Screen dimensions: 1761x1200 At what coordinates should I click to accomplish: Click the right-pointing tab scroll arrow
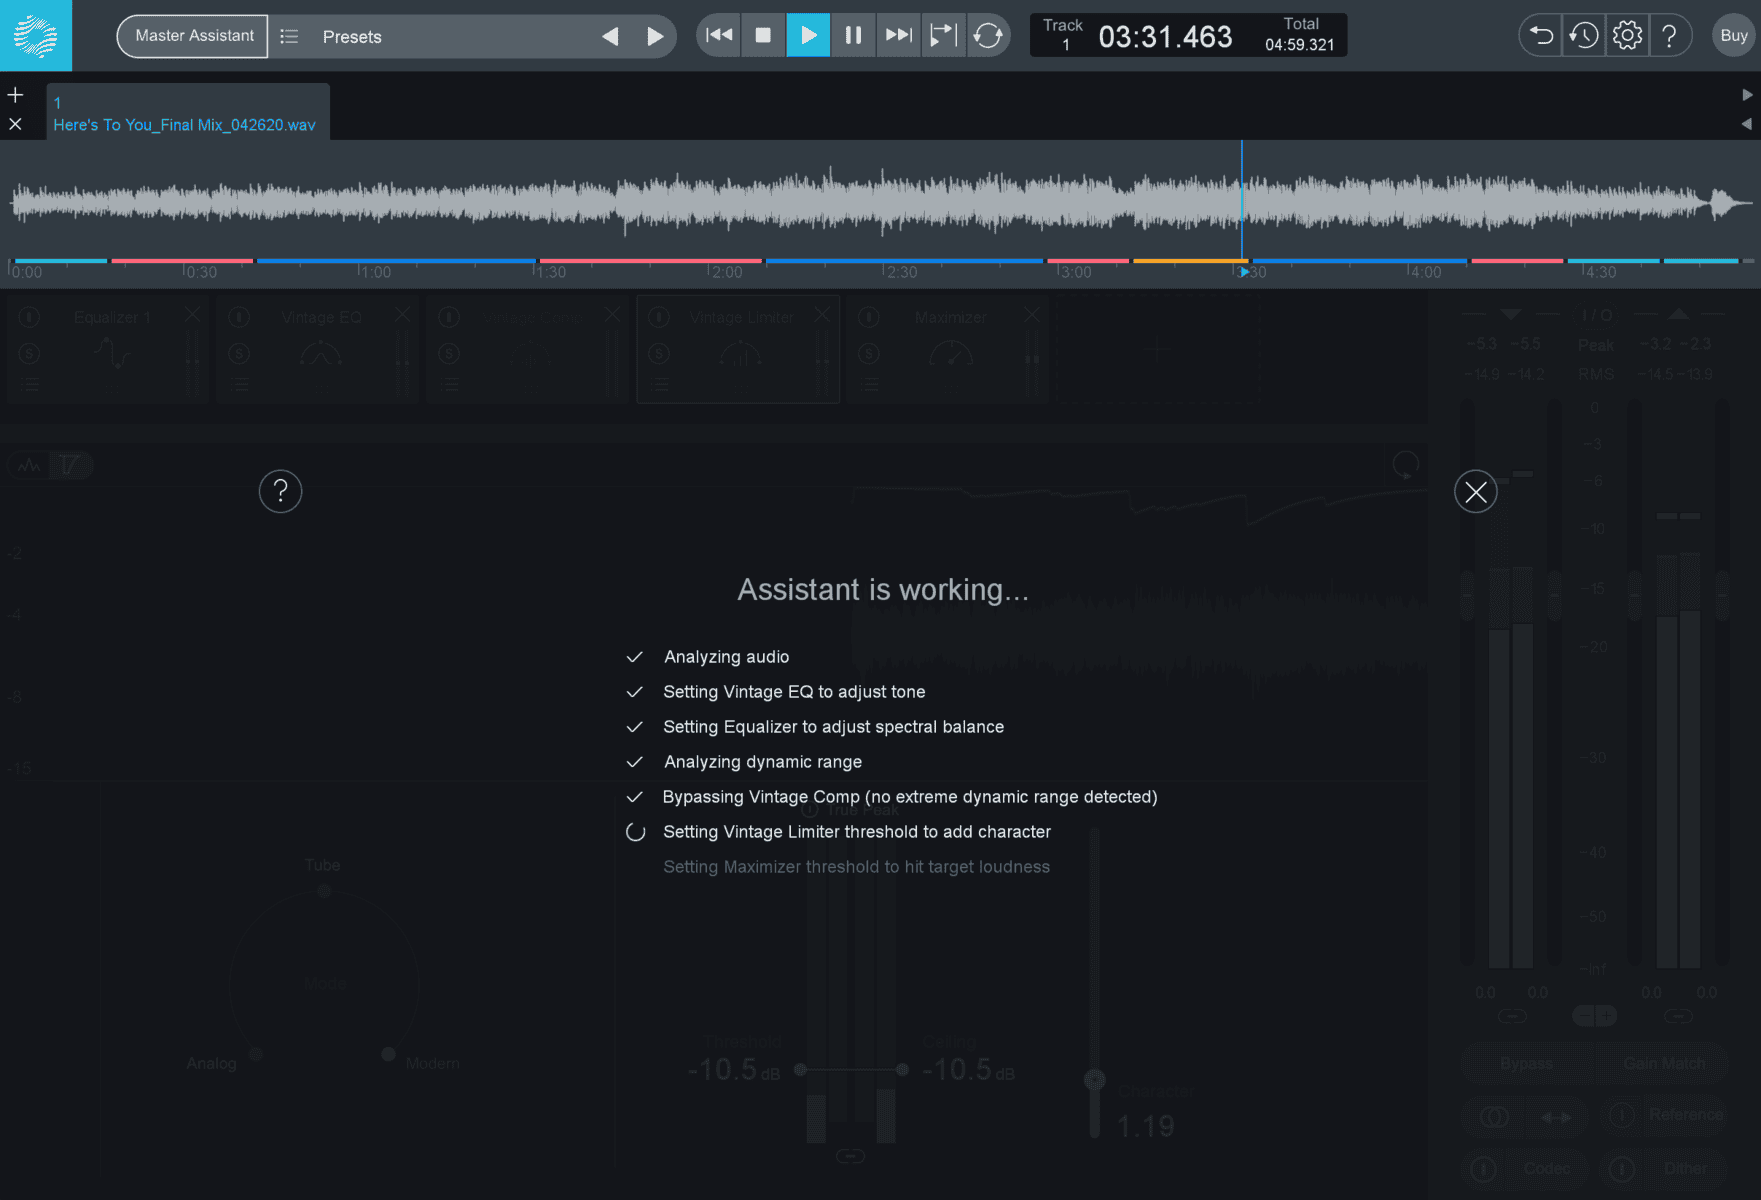(1747, 94)
